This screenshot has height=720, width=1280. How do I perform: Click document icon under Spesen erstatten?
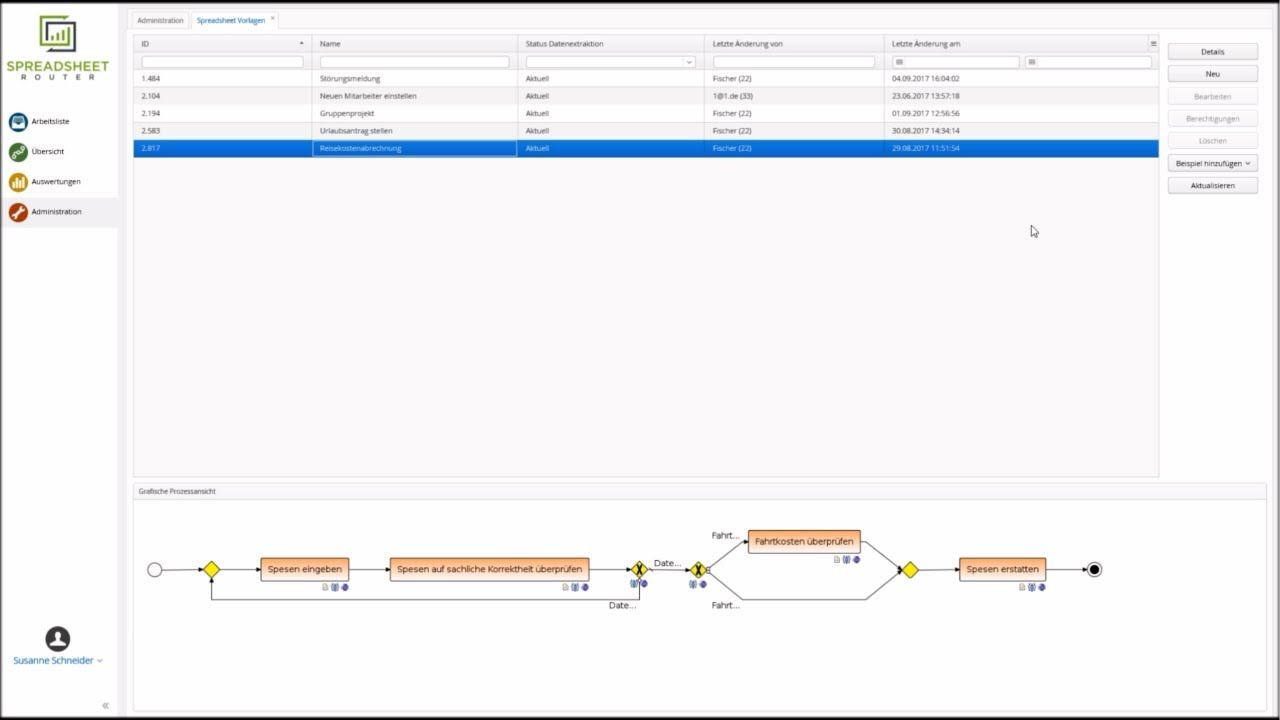click(x=1022, y=587)
